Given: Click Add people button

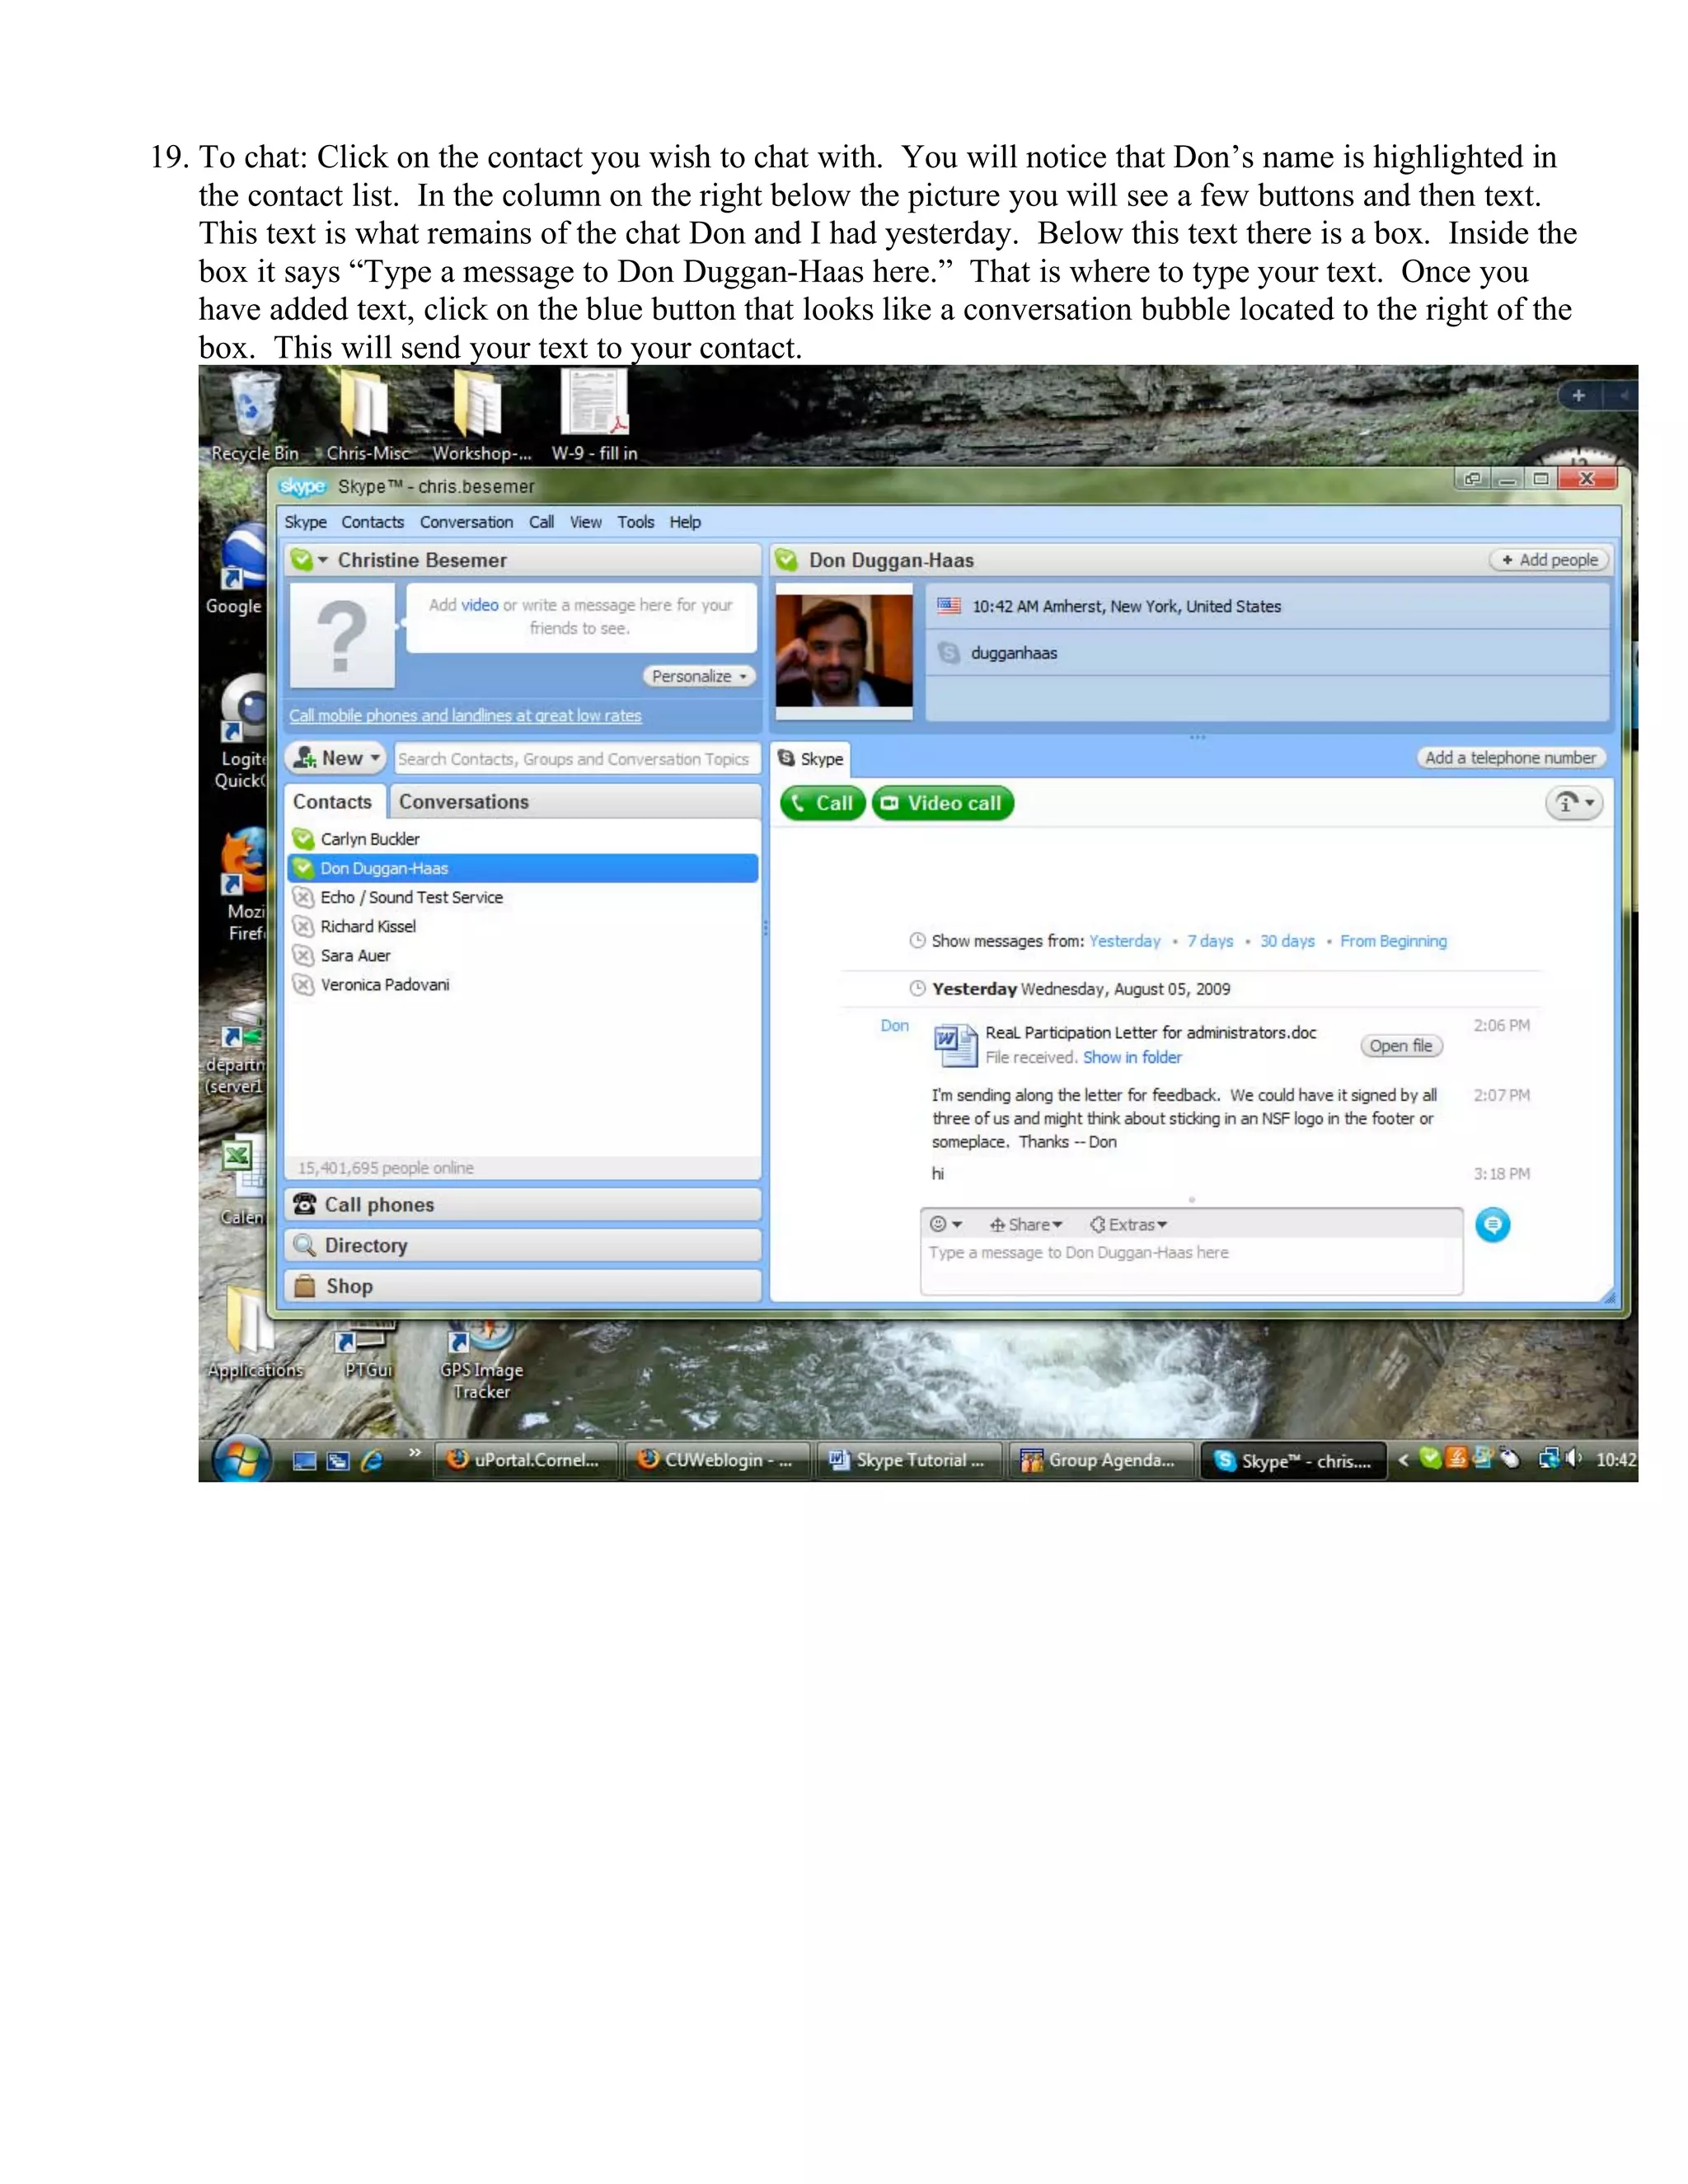Looking at the screenshot, I should pyautogui.click(x=1549, y=560).
